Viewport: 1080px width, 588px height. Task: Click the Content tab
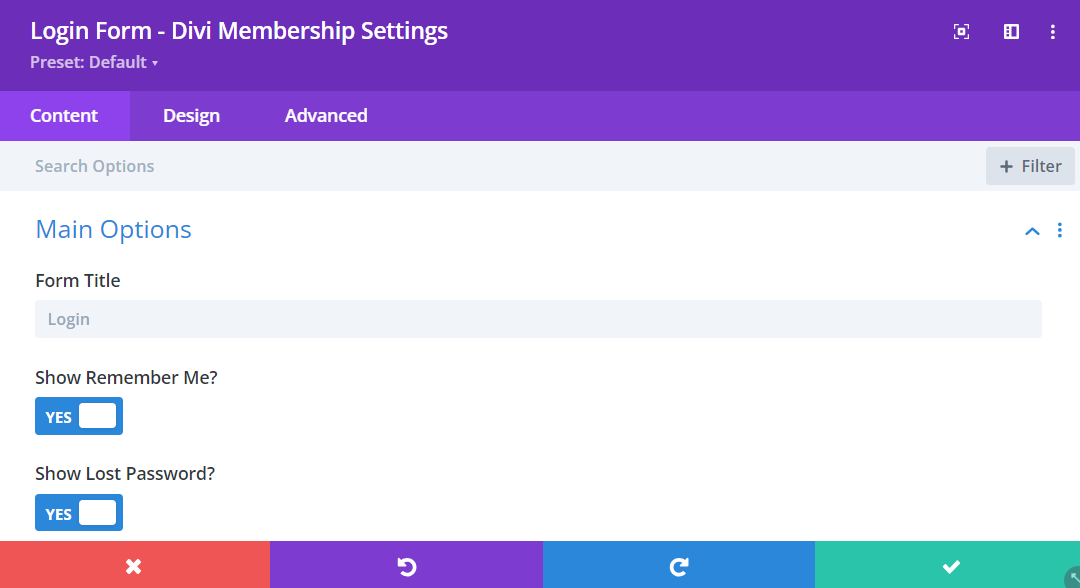coord(65,115)
